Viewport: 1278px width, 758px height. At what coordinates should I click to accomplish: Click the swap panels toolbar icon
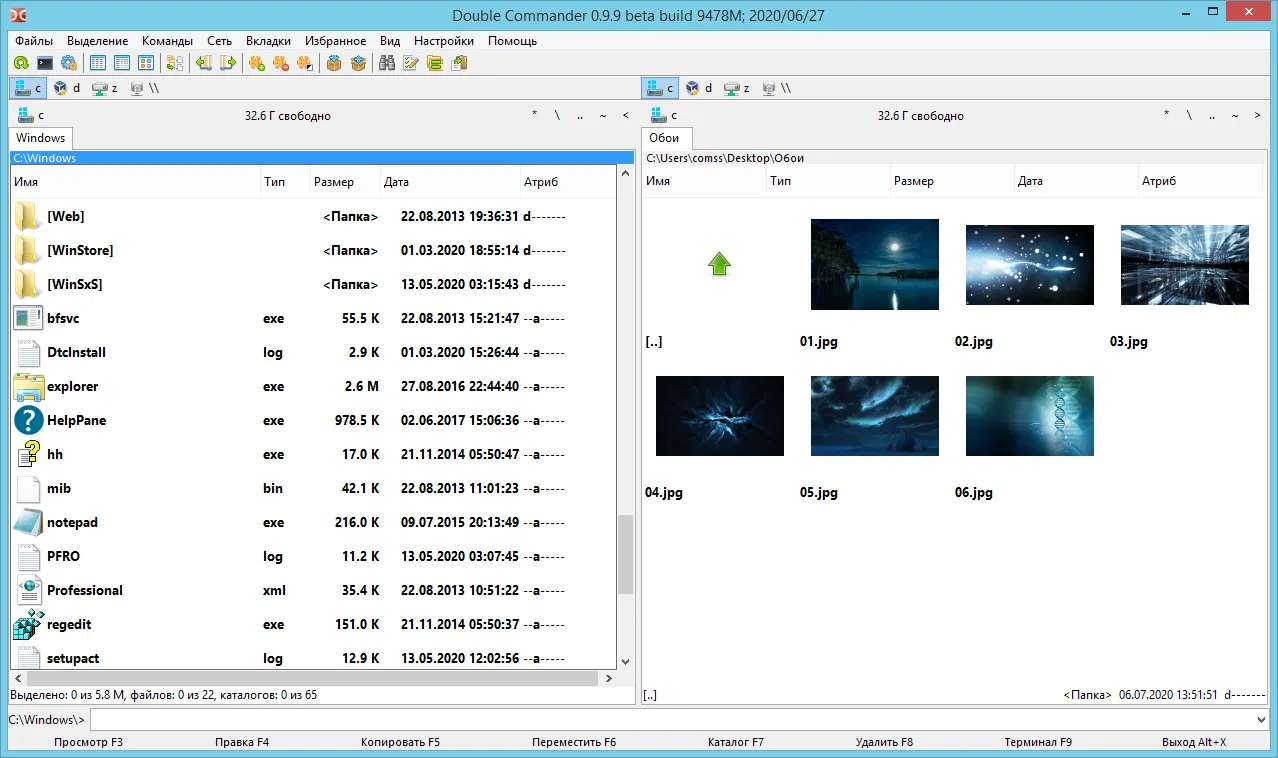click(x=175, y=63)
